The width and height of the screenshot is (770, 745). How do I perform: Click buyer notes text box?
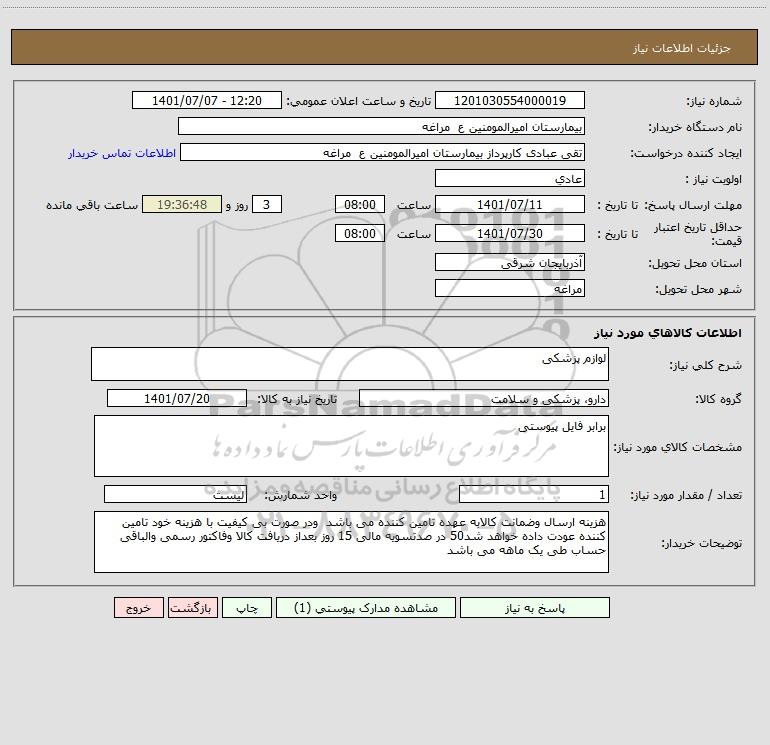click(x=351, y=542)
